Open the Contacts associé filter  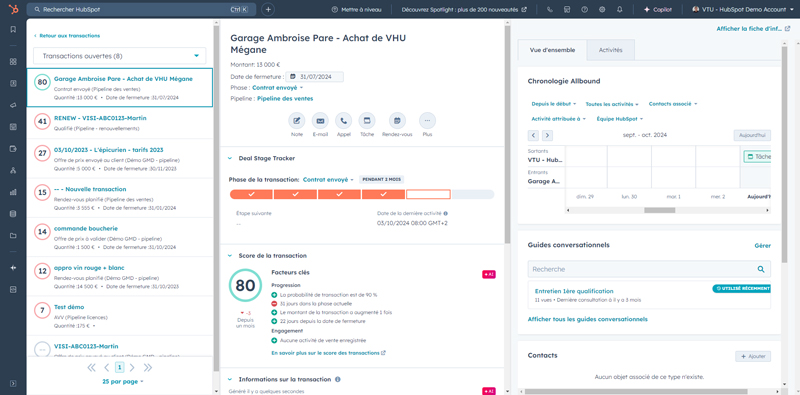point(672,104)
